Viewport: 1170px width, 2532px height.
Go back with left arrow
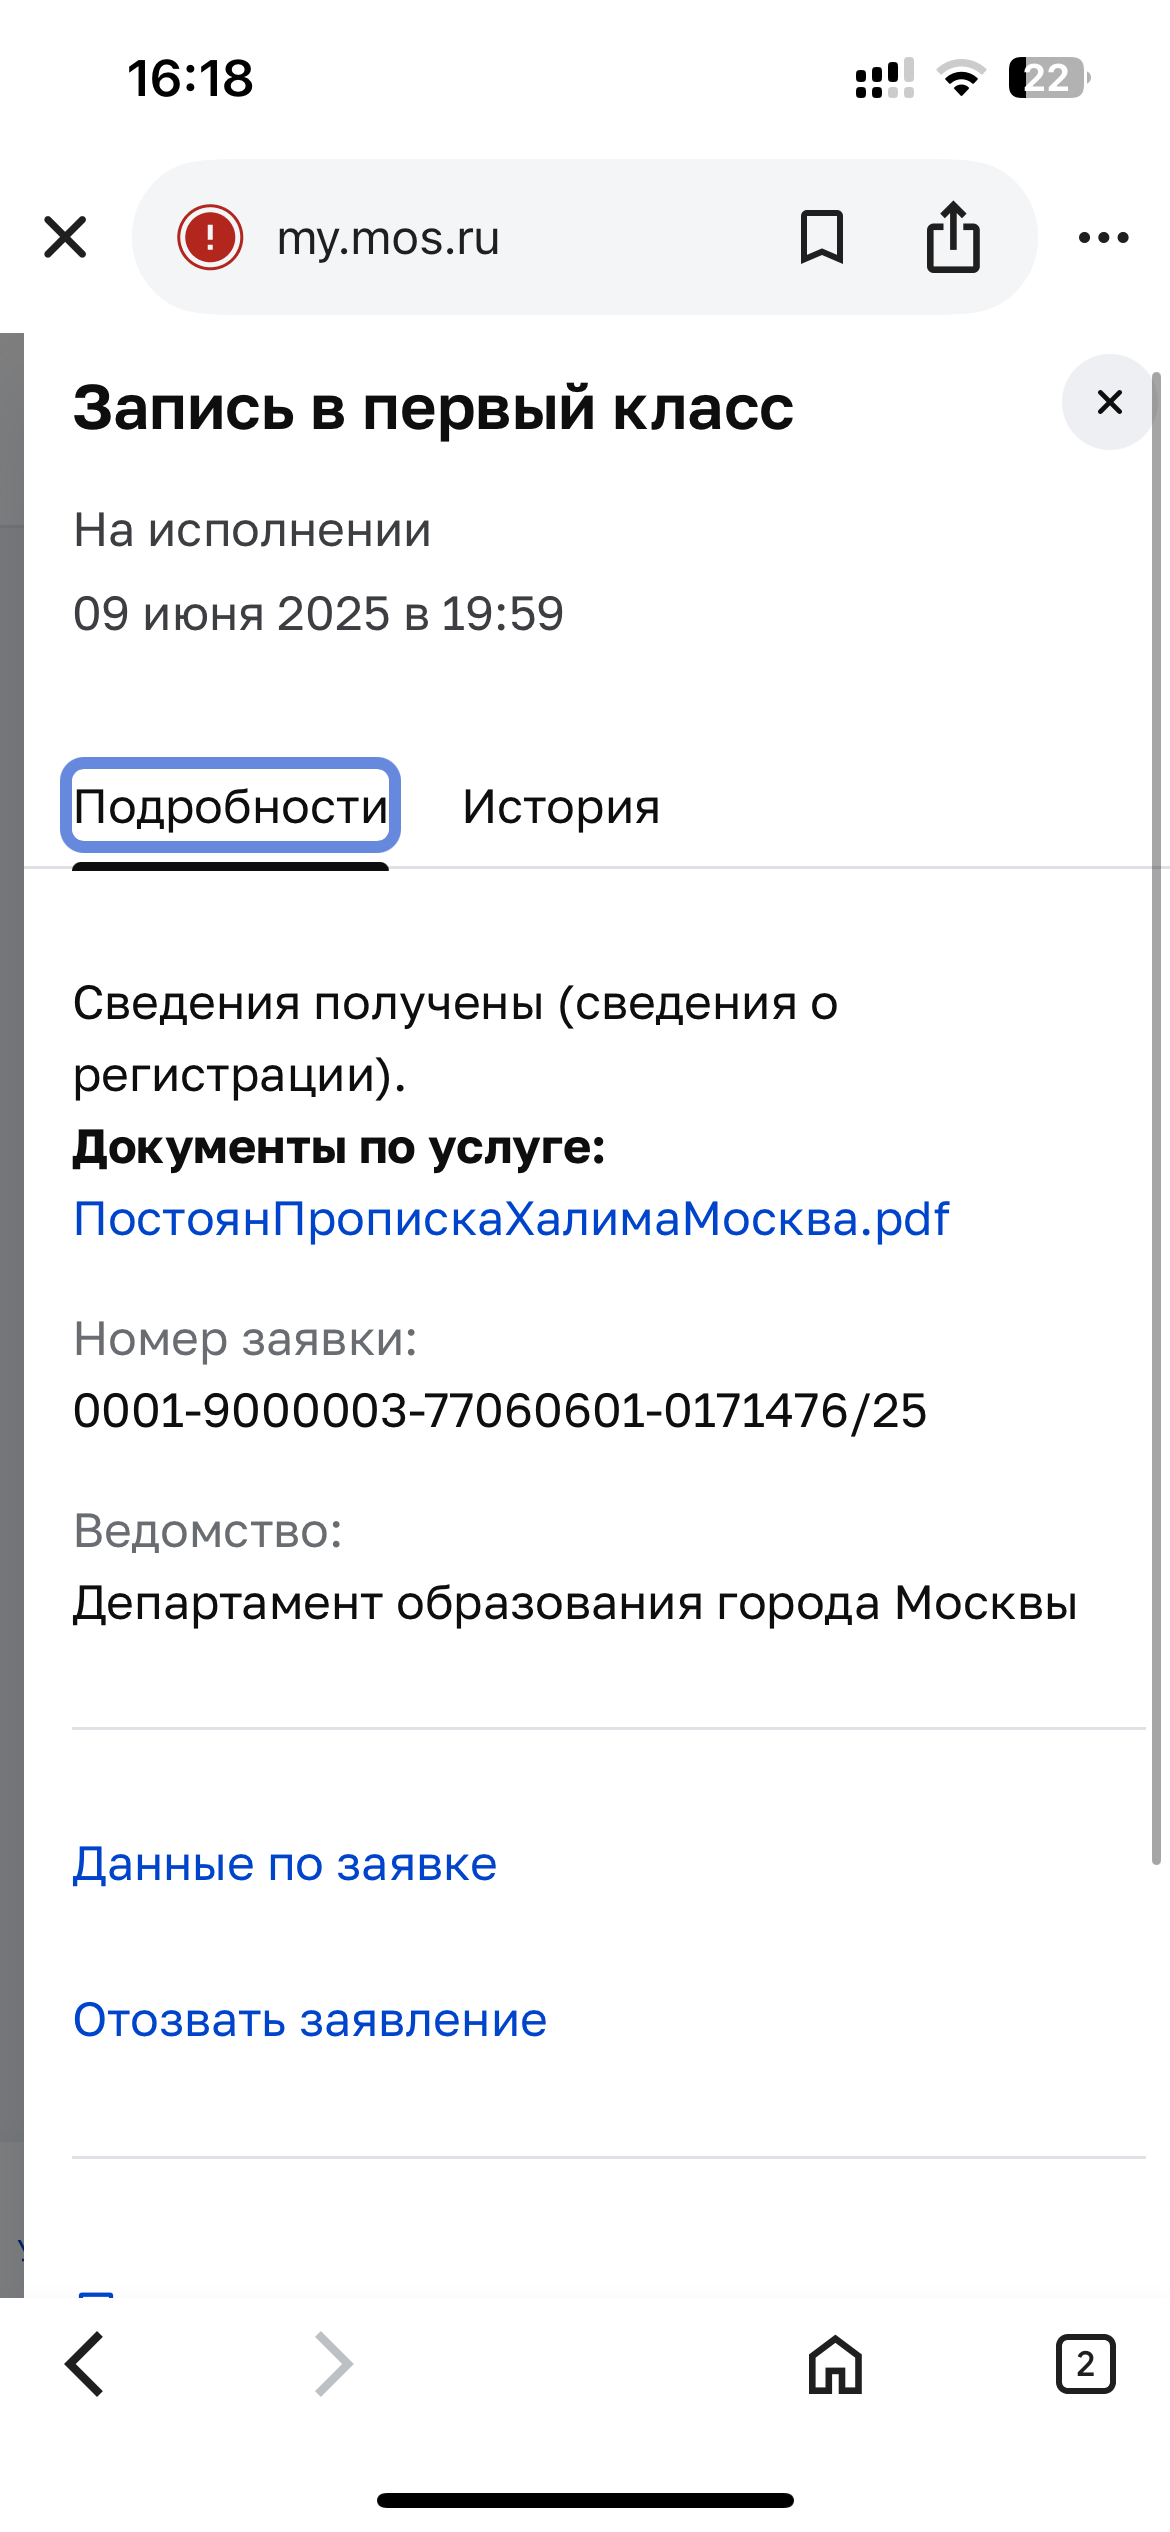click(x=85, y=2364)
